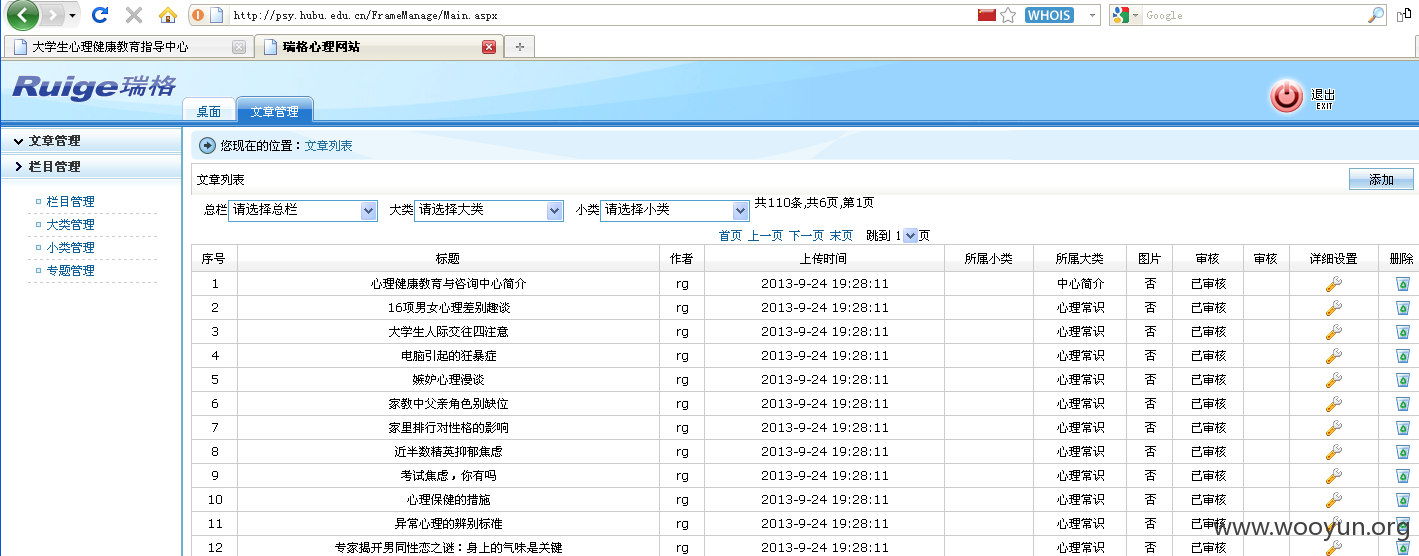Open the page jump number dropdown
The width and height of the screenshot is (1419, 556).
coord(910,236)
